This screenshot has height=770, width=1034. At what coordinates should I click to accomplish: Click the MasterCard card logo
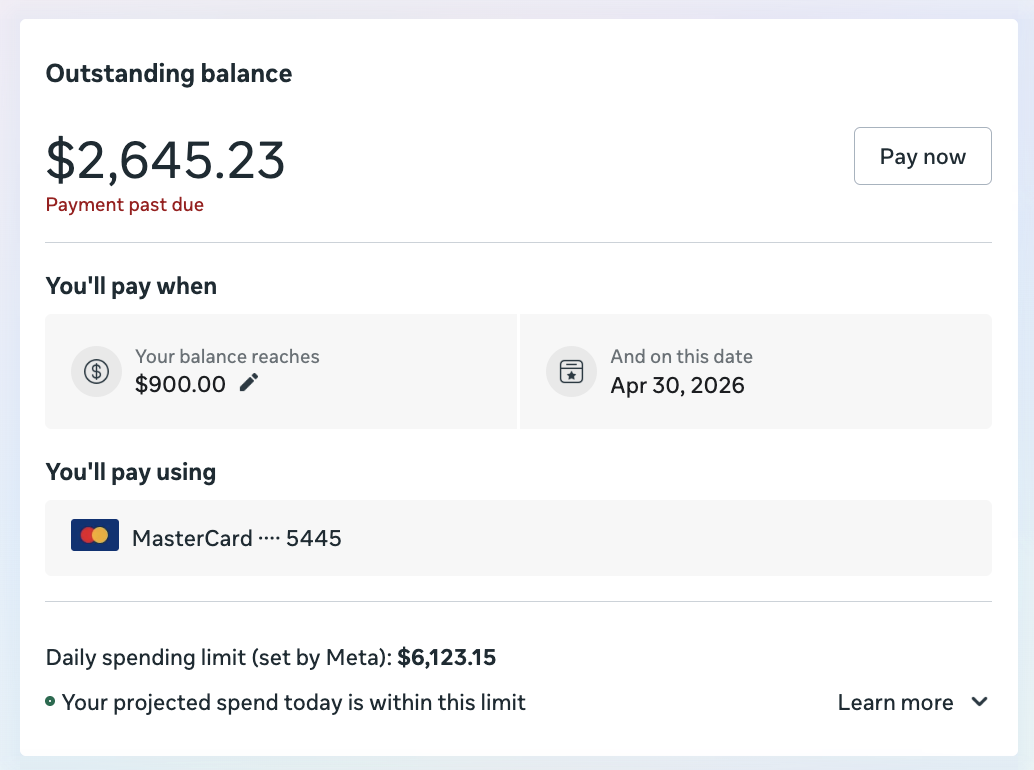click(x=94, y=535)
